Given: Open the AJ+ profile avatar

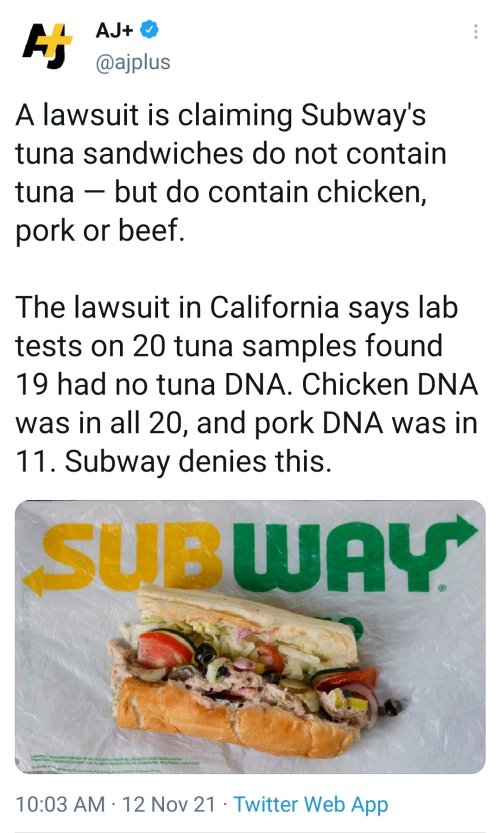Looking at the screenshot, I should click(x=47, y=46).
